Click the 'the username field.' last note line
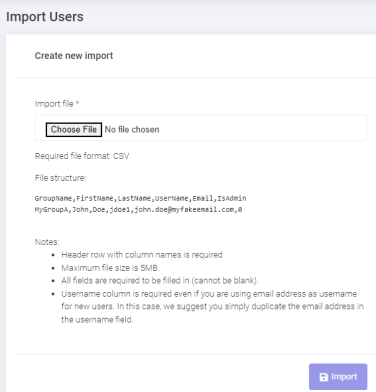This screenshot has width=376, height=392. [x=97, y=320]
